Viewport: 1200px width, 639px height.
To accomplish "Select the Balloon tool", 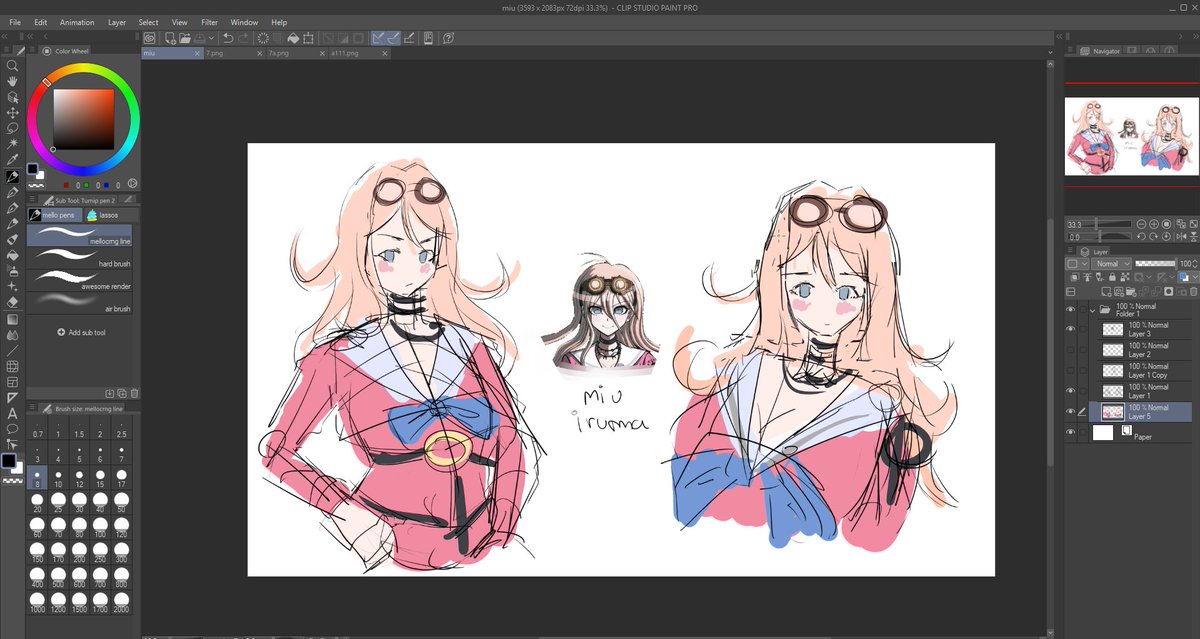I will click(13, 428).
